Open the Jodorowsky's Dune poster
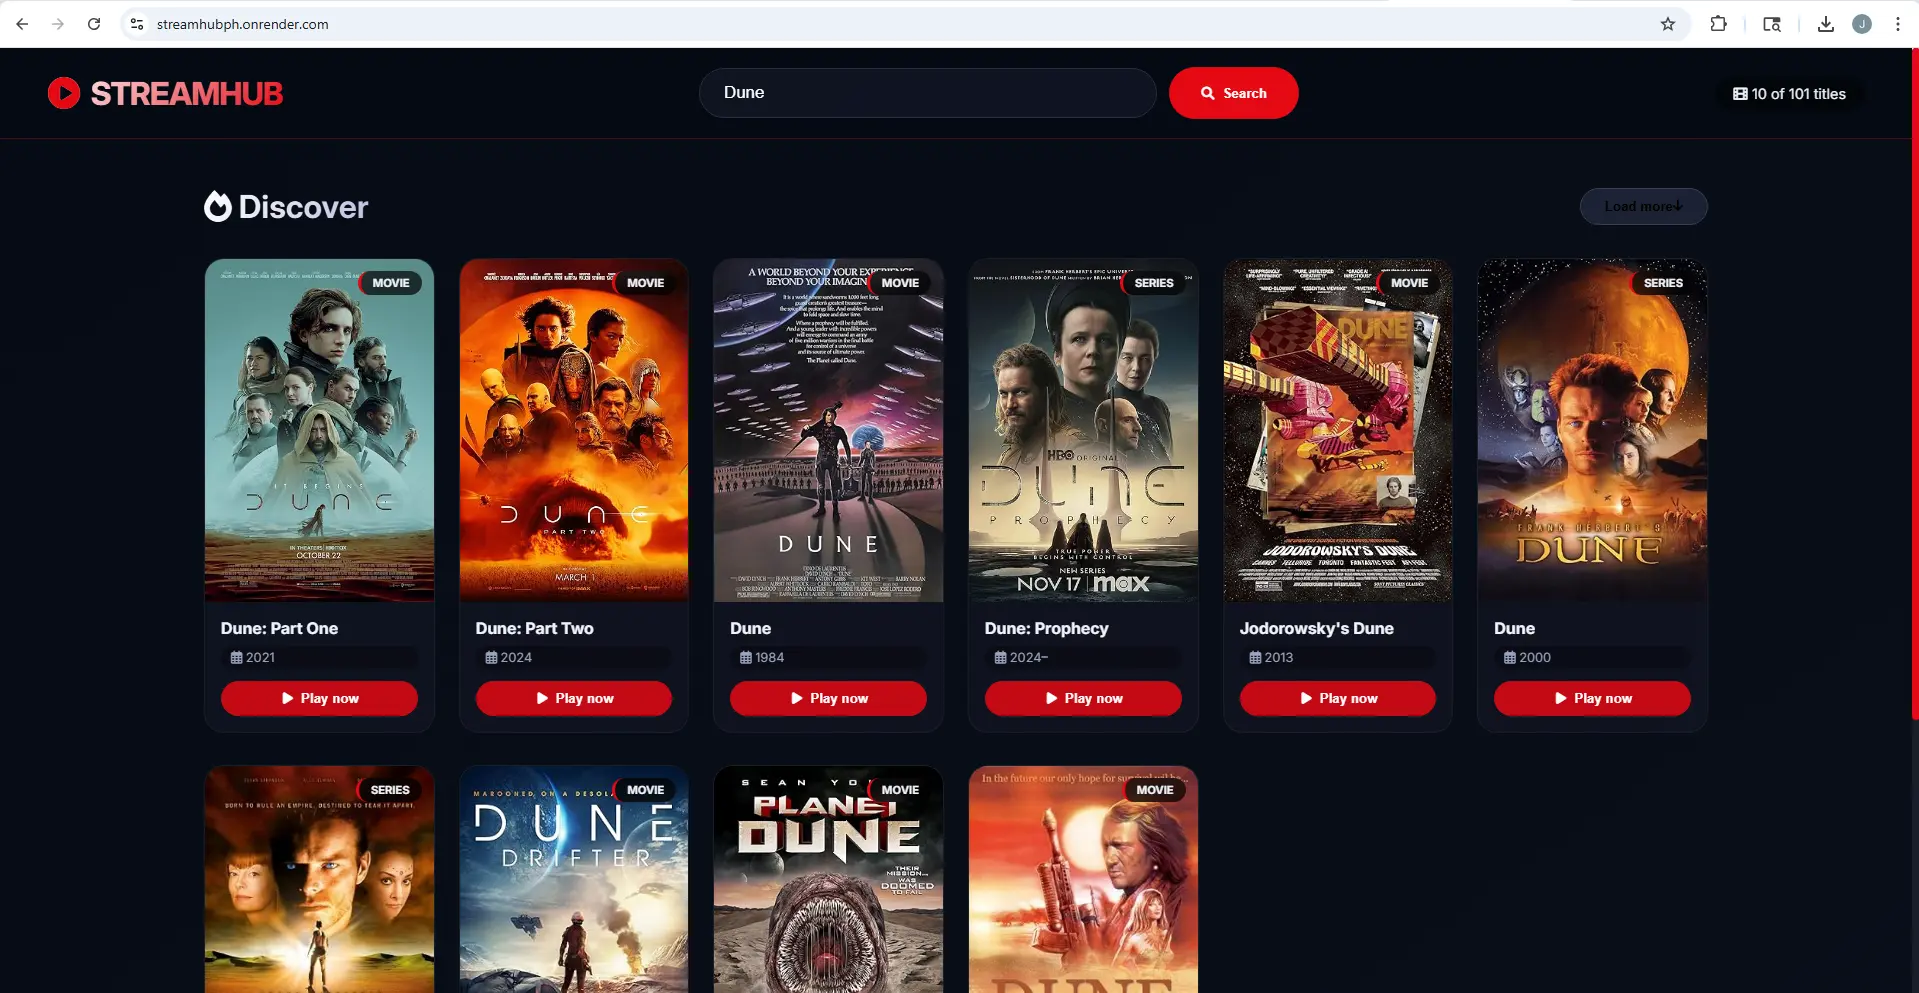The height and width of the screenshot is (993, 1919). coord(1338,431)
